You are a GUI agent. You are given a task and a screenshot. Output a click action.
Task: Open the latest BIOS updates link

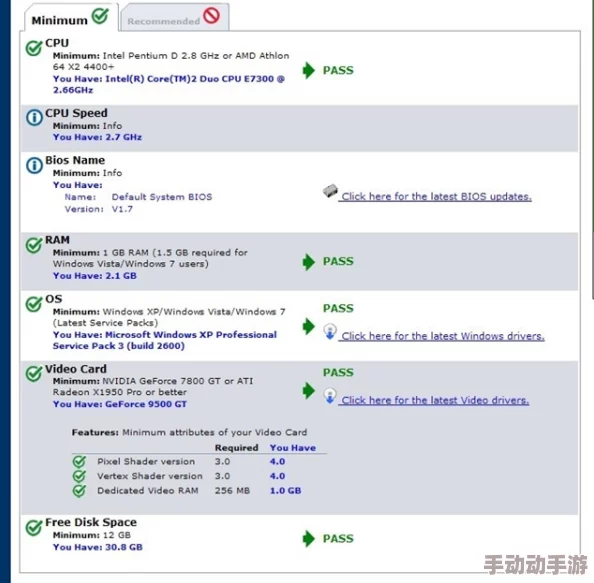[436, 197]
